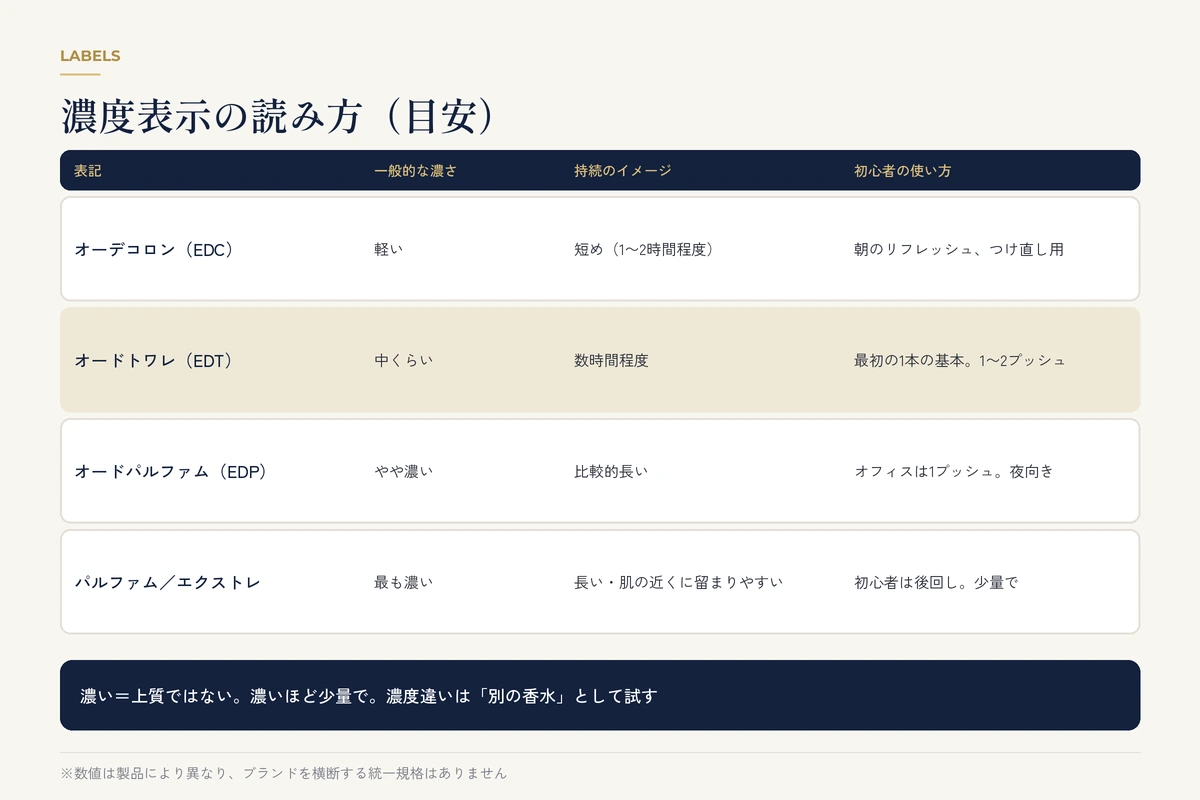
Task: Click the 最も濃い cell
Action: click(x=404, y=582)
